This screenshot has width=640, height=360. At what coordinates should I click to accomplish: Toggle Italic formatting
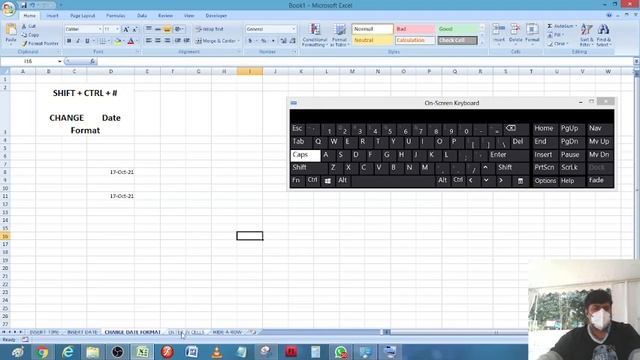[78, 41]
